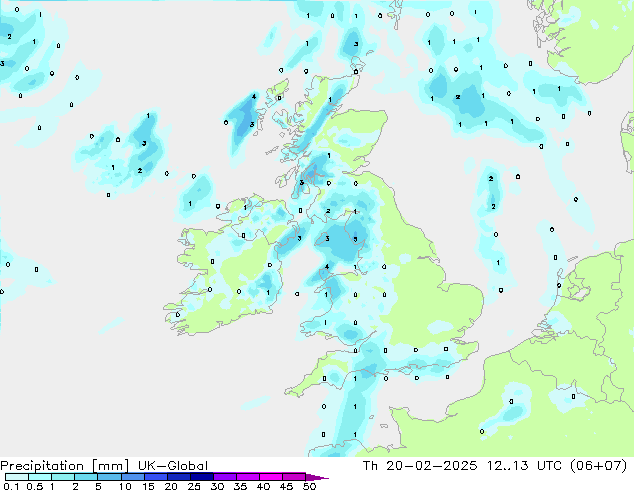This screenshot has width=634, height=490.
Task: Click the "Precipitation" title word
Action: [x=42, y=466]
